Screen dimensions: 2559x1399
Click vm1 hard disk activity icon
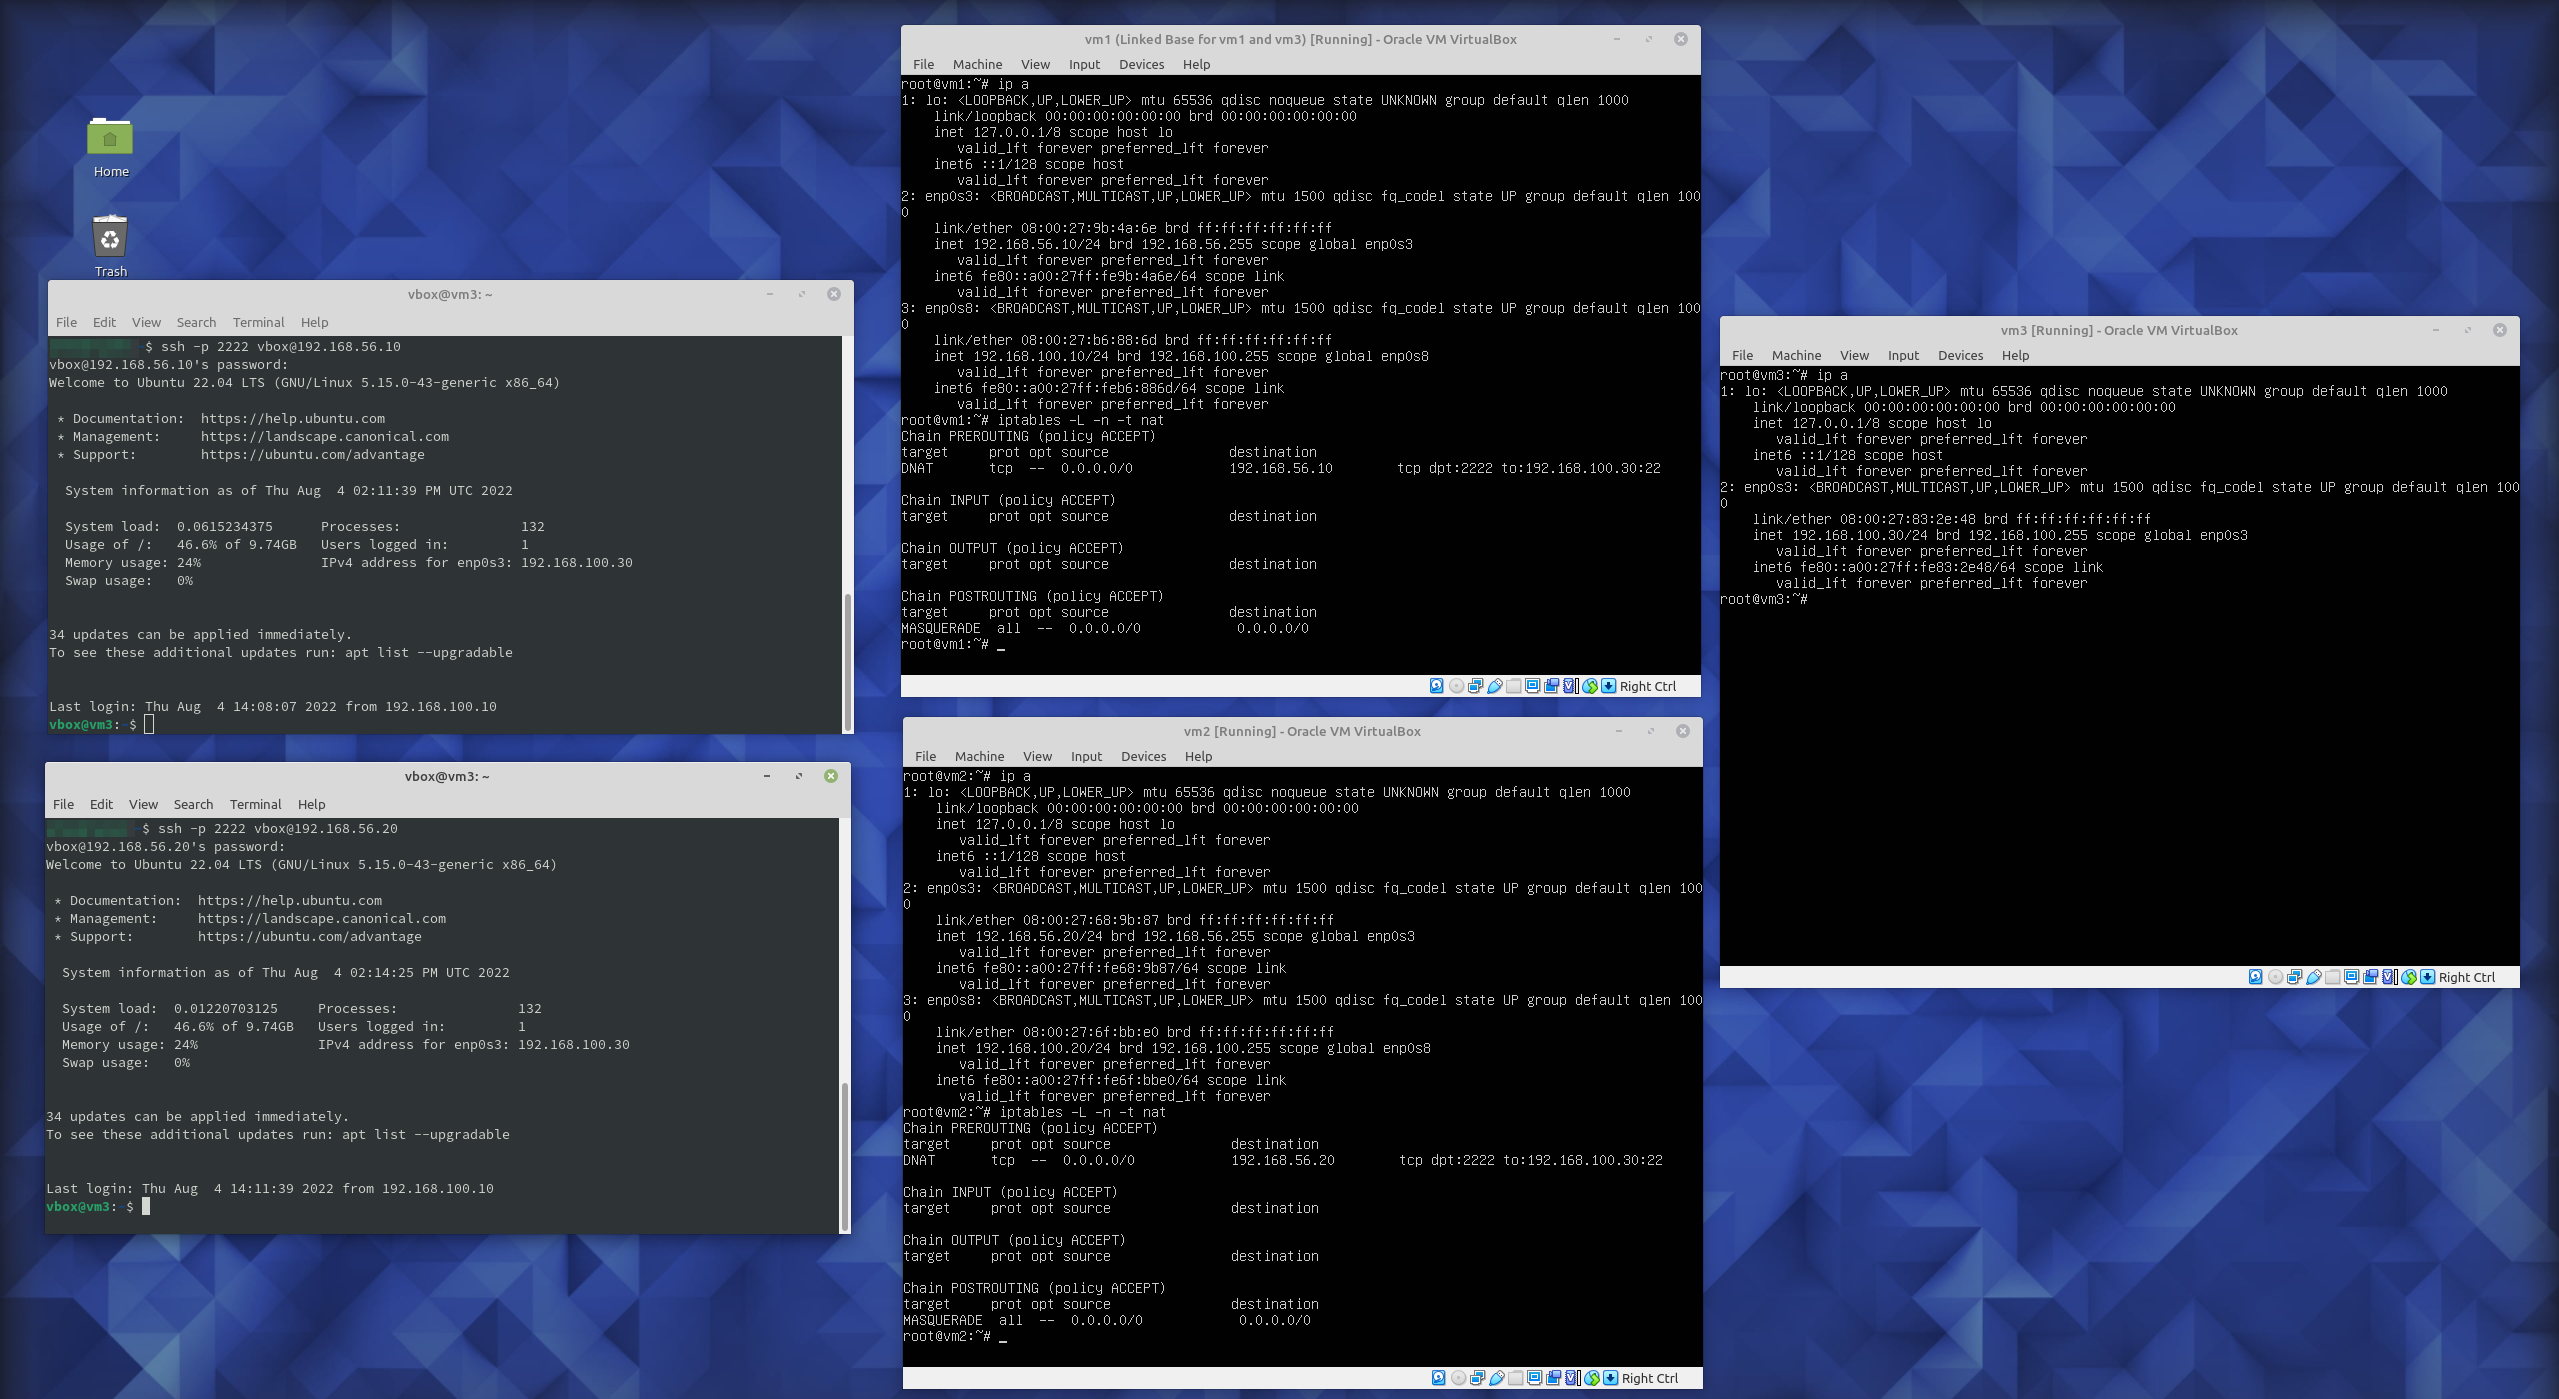coord(1437,686)
